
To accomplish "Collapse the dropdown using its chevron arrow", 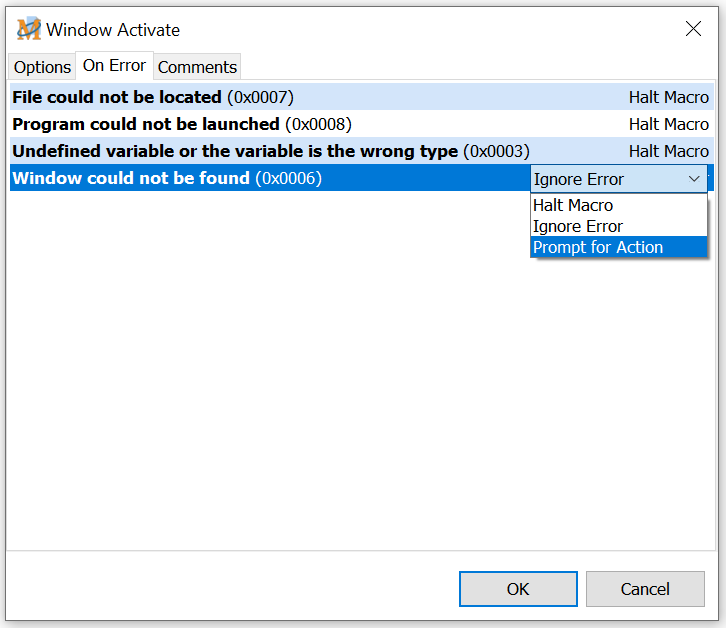I will (x=694, y=179).
